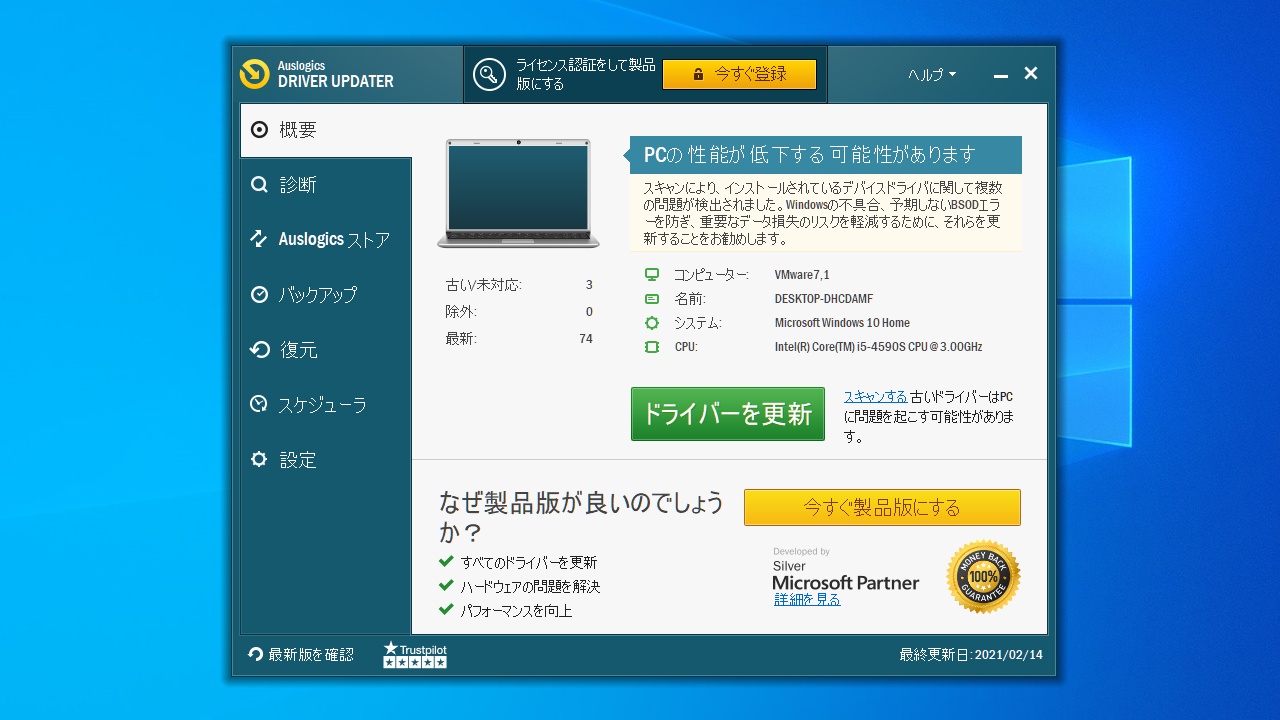Select the 概要 icon in the sidebar
1280x720 pixels.
259,130
